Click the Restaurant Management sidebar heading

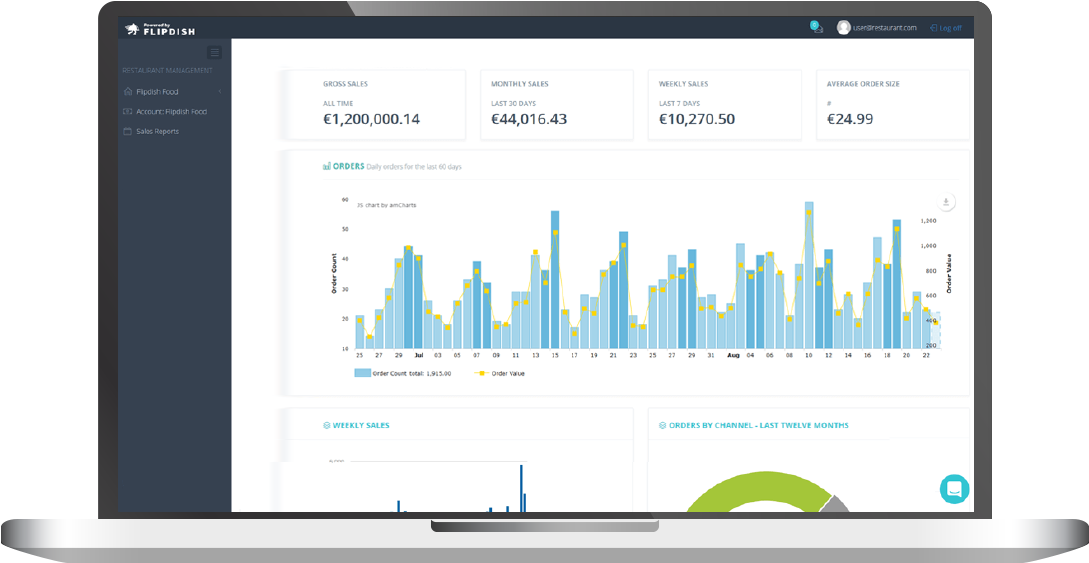coord(167,70)
